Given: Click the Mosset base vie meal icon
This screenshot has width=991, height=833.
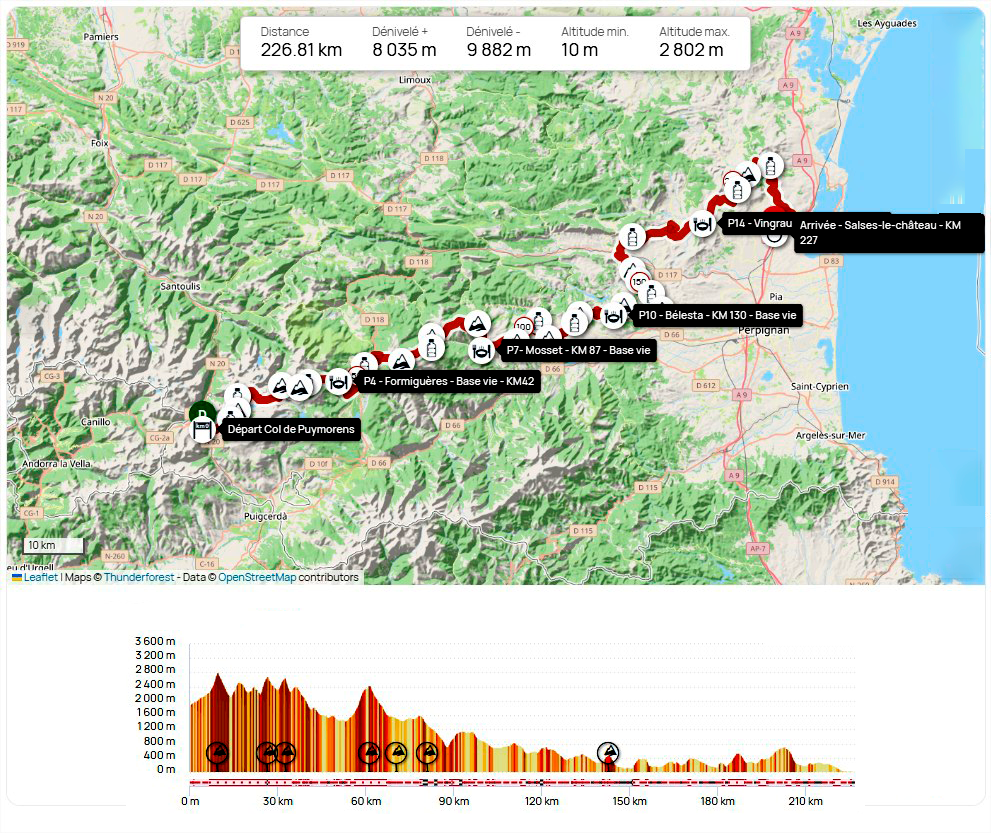Looking at the screenshot, I should (x=482, y=350).
